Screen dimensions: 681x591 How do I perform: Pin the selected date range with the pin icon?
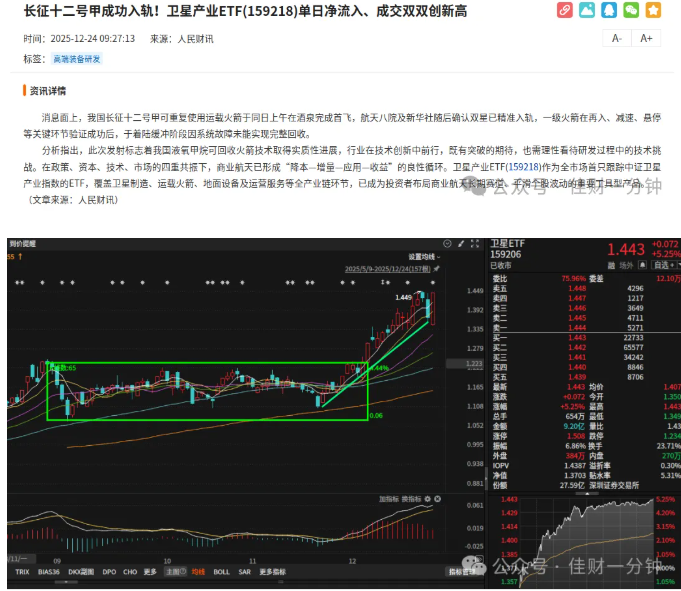(x=436, y=269)
